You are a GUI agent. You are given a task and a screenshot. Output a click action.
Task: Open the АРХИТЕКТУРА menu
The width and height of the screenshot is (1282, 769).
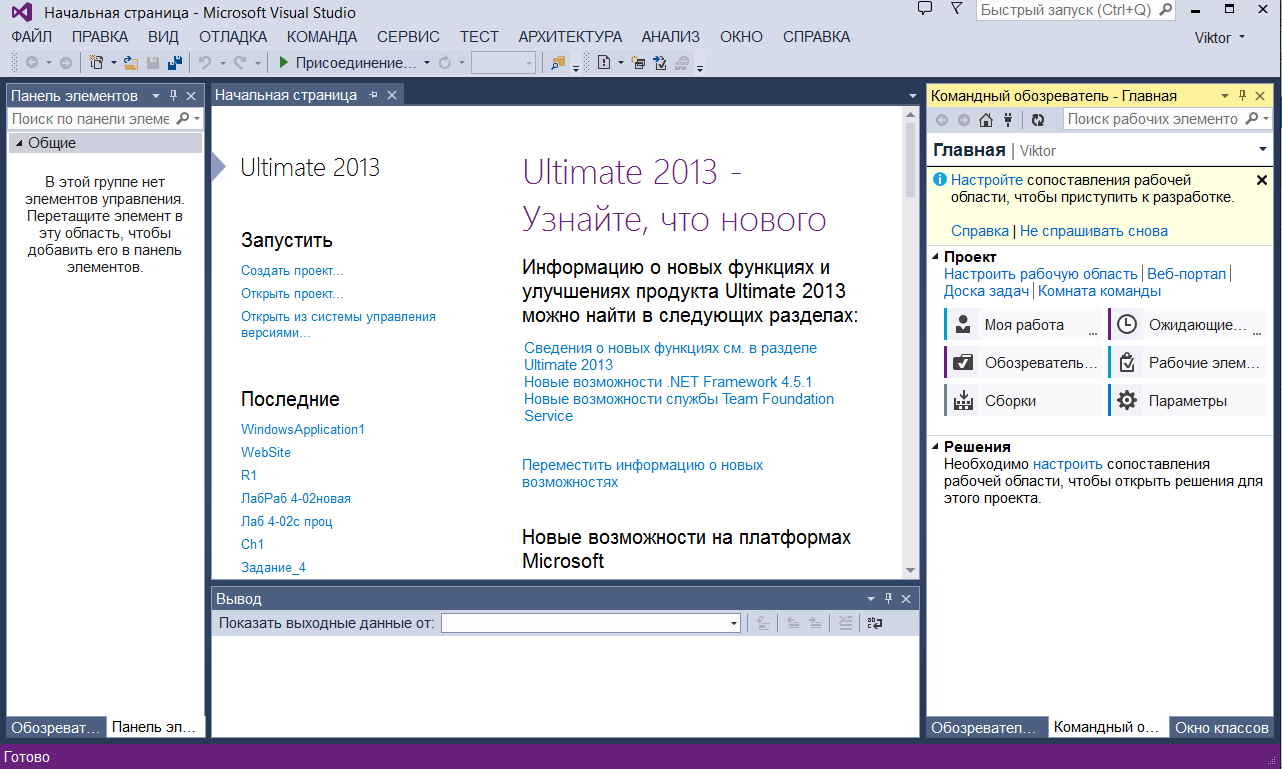(570, 37)
